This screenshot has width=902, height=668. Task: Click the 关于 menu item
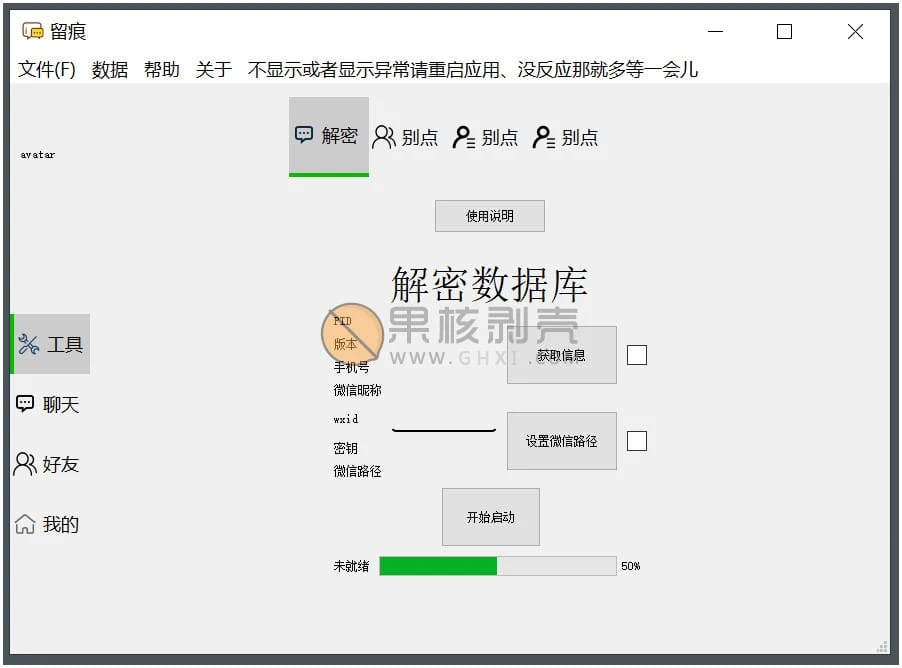(x=212, y=70)
